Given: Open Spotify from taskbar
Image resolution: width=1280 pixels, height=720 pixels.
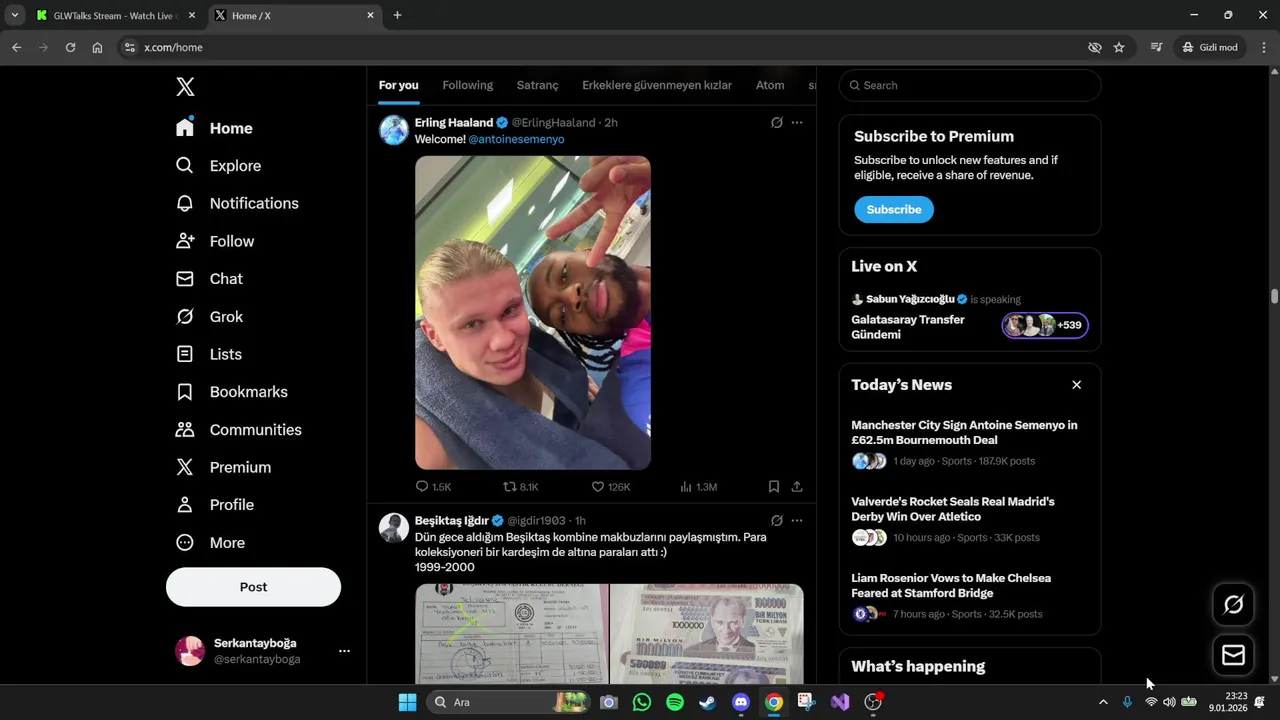Looking at the screenshot, I should (675, 702).
